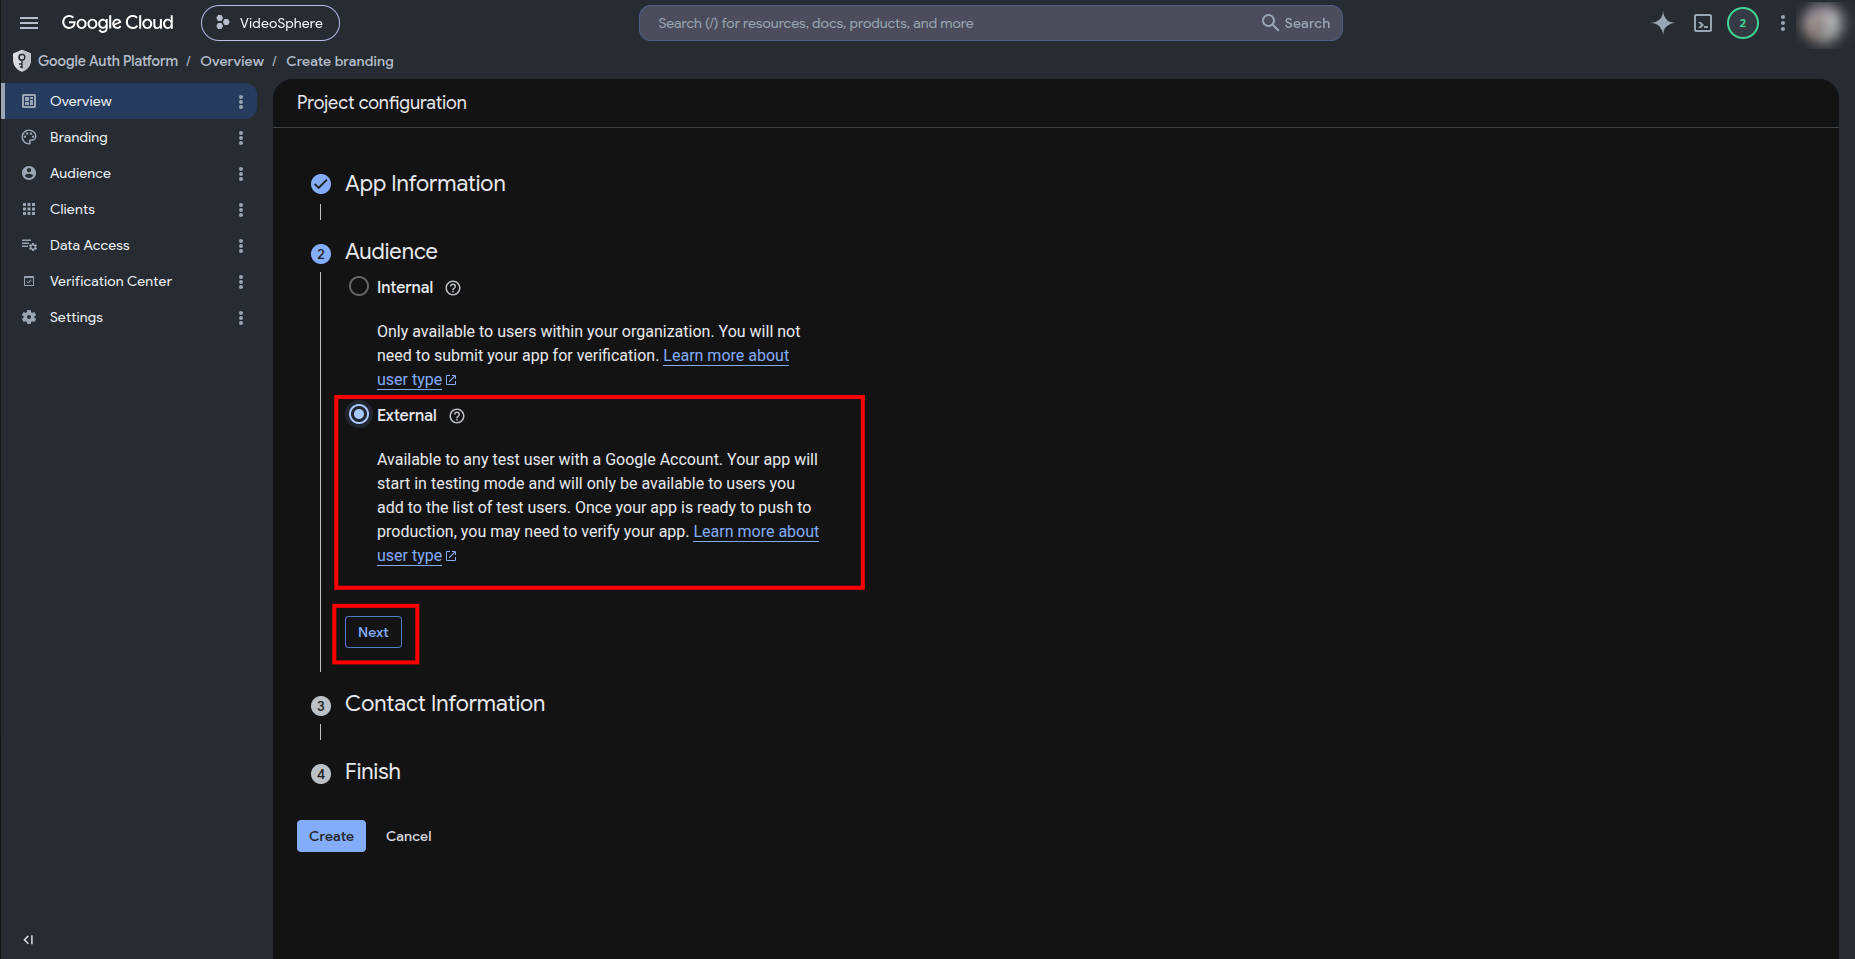This screenshot has height=959, width=1855.
Task: Open the main navigation hamburger menu
Action: point(29,23)
